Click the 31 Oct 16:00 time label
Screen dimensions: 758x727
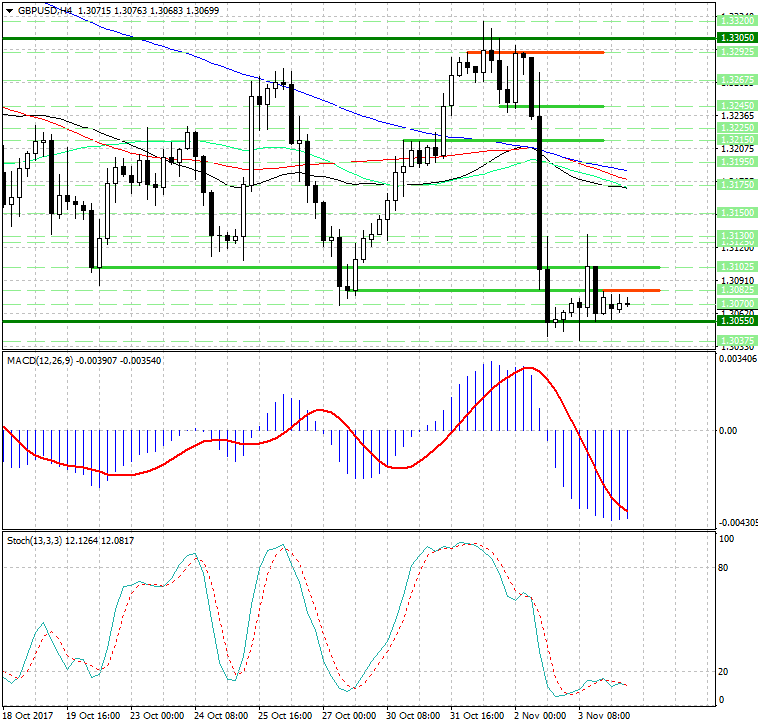(478, 715)
